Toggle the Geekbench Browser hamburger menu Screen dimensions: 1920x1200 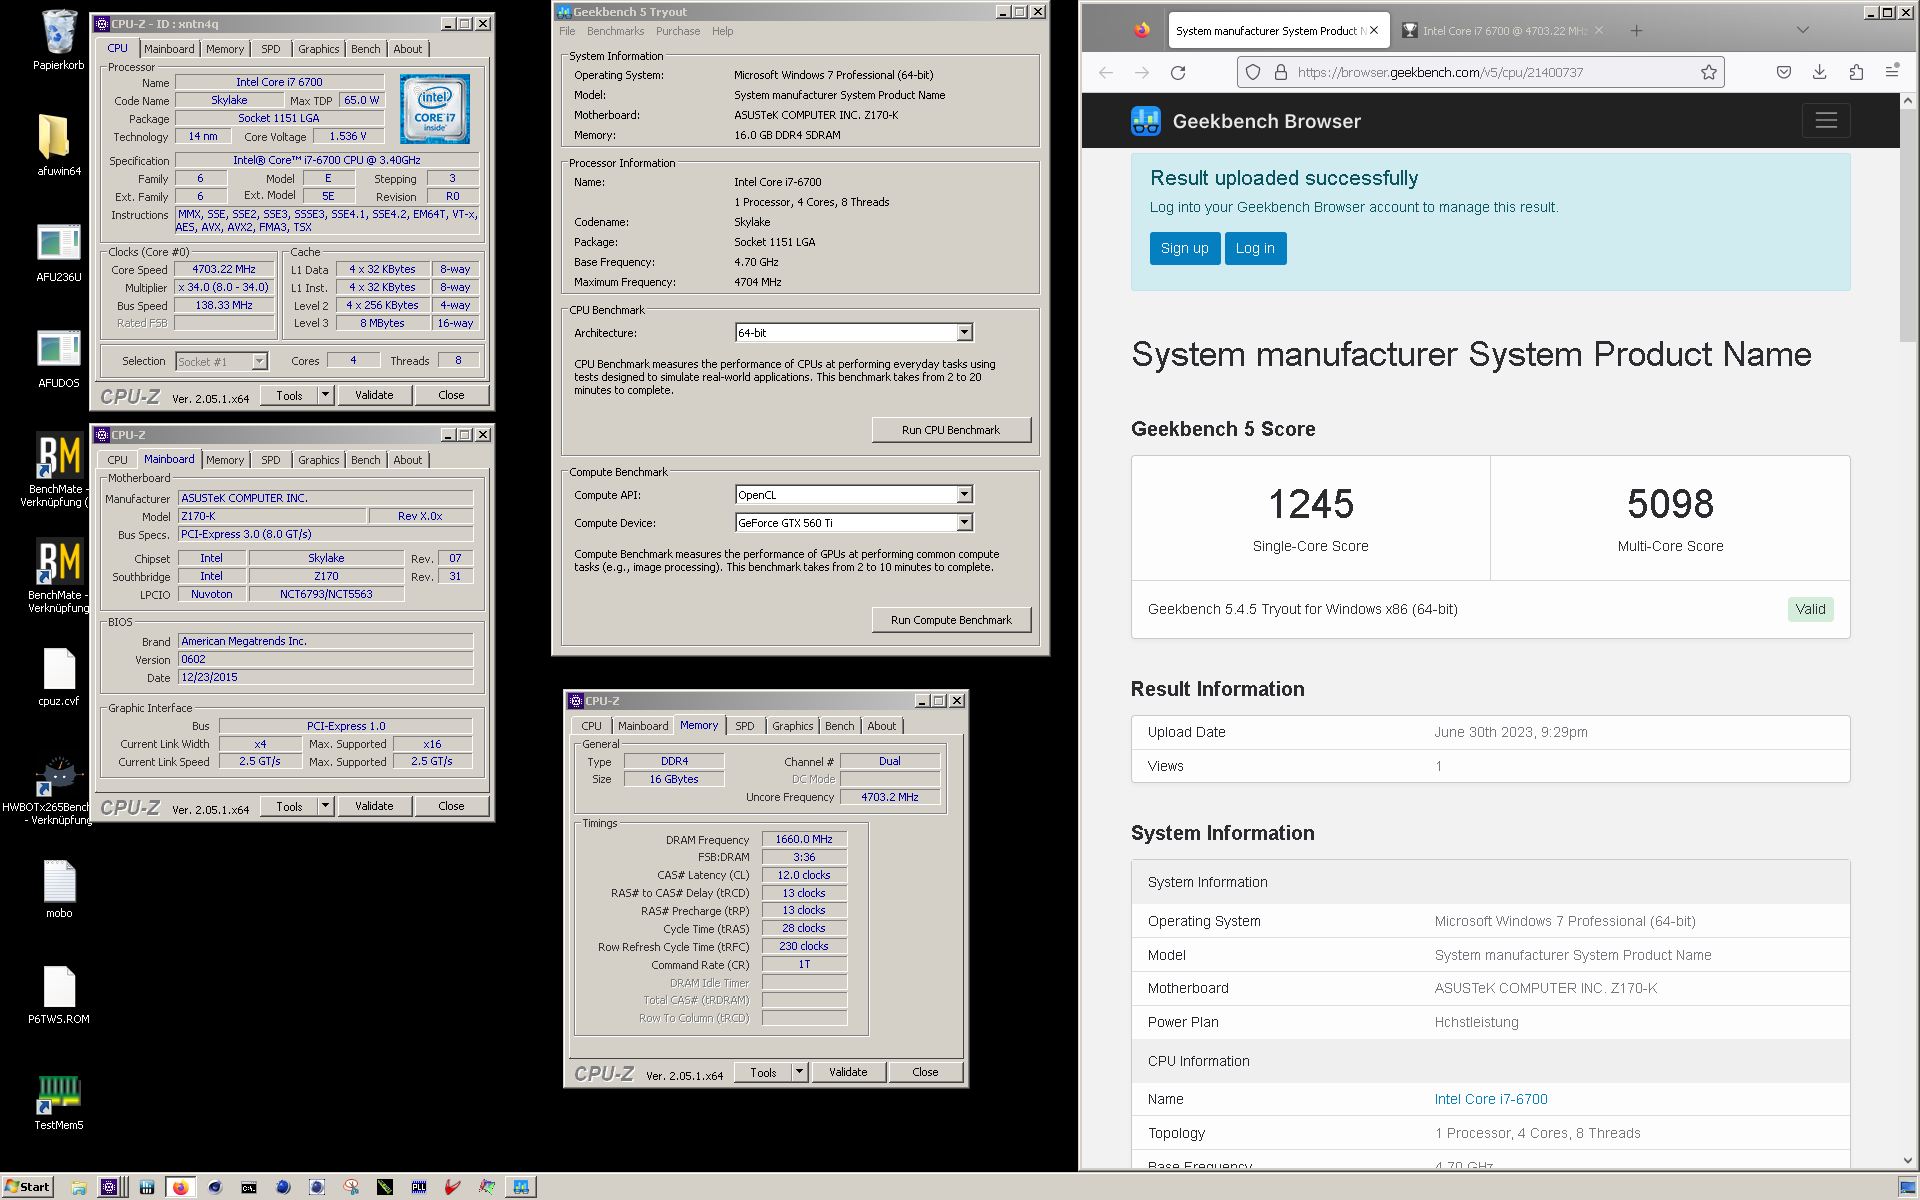[x=1826, y=121]
